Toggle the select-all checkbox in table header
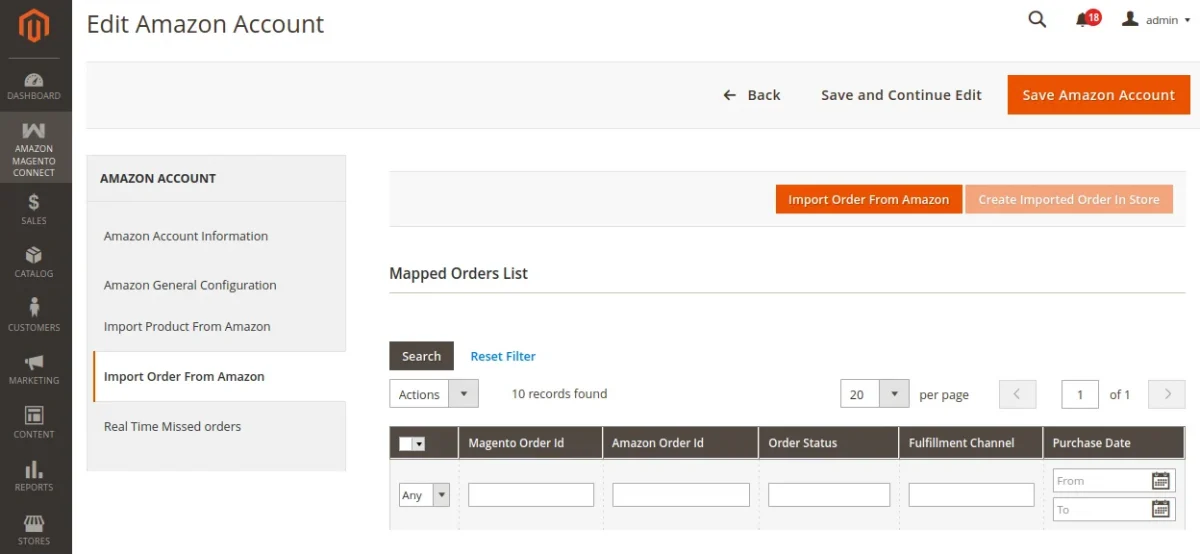Image resolution: width=1200 pixels, height=554 pixels. click(x=405, y=444)
